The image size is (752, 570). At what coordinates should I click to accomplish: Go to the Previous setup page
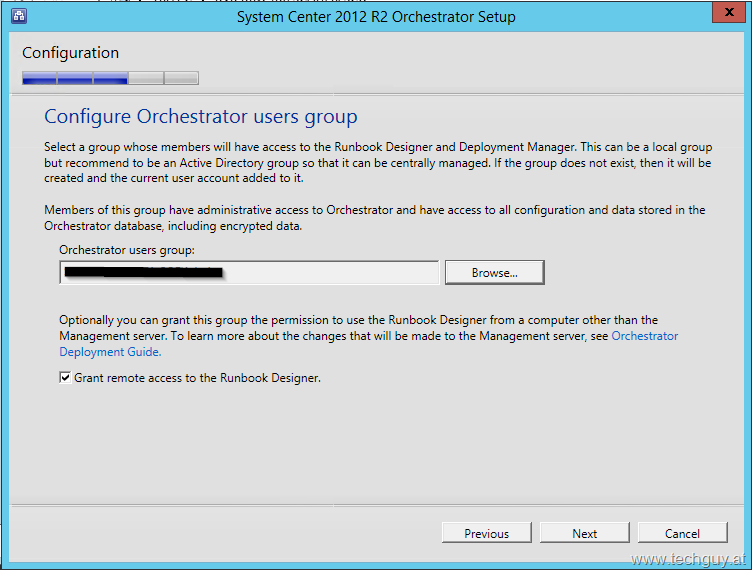486,533
